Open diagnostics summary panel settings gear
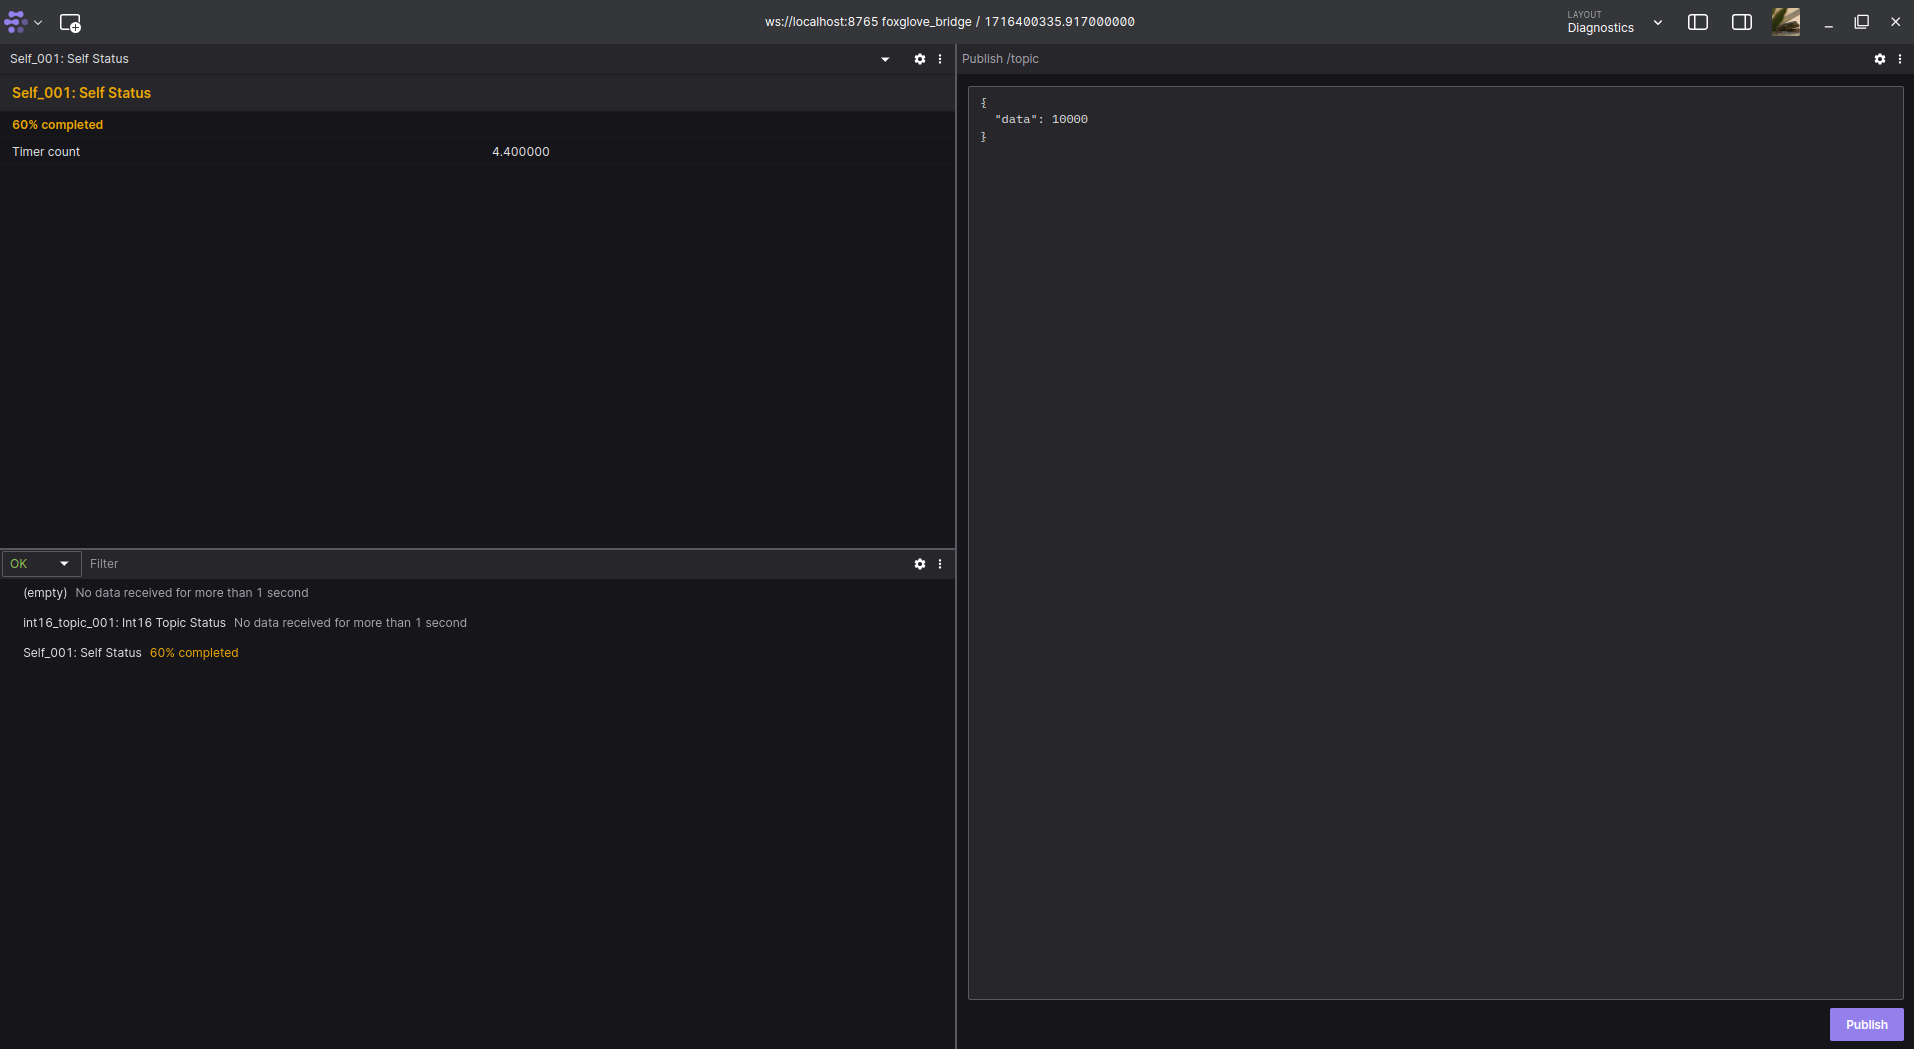Image resolution: width=1914 pixels, height=1049 pixels. click(919, 564)
